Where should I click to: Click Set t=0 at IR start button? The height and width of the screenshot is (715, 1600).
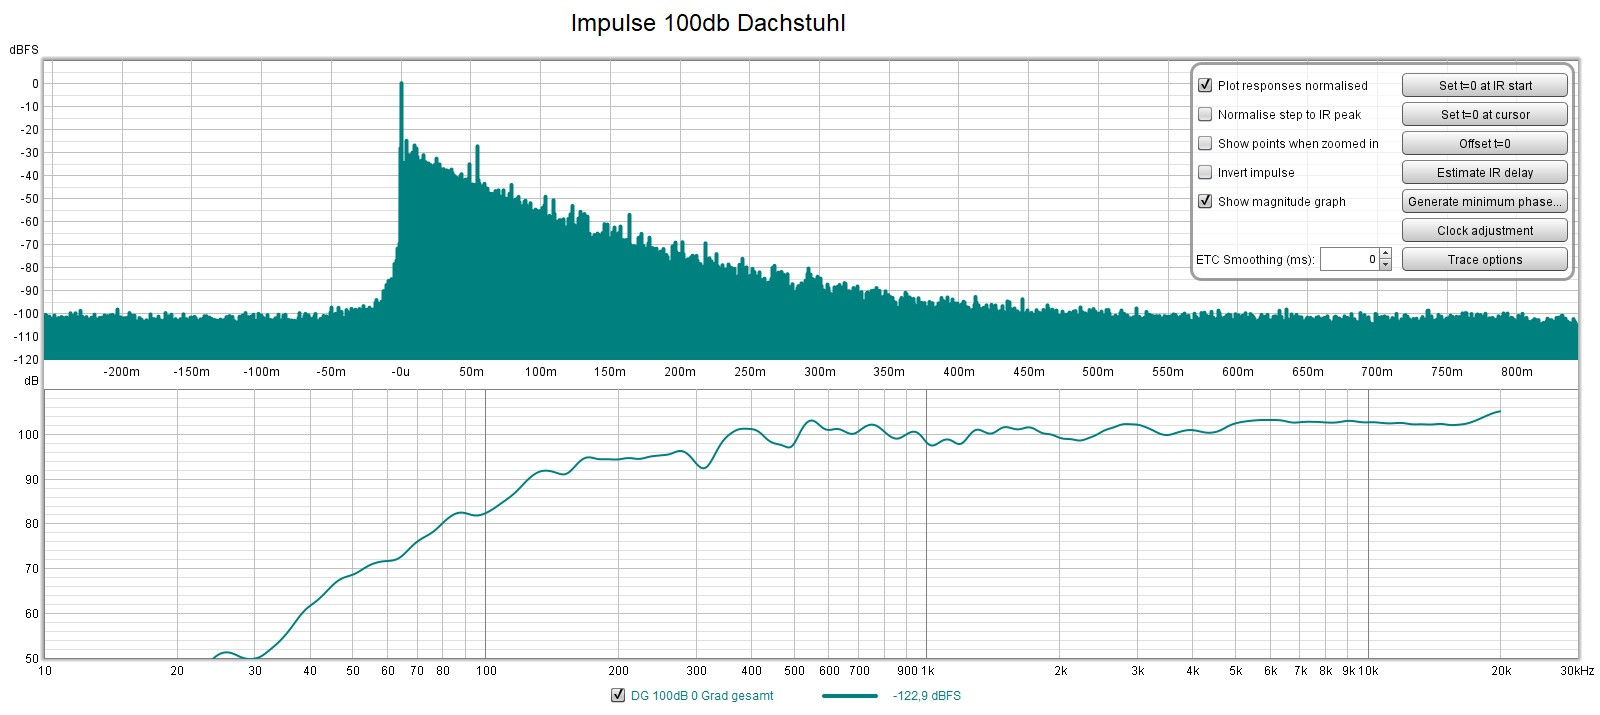click(1485, 85)
